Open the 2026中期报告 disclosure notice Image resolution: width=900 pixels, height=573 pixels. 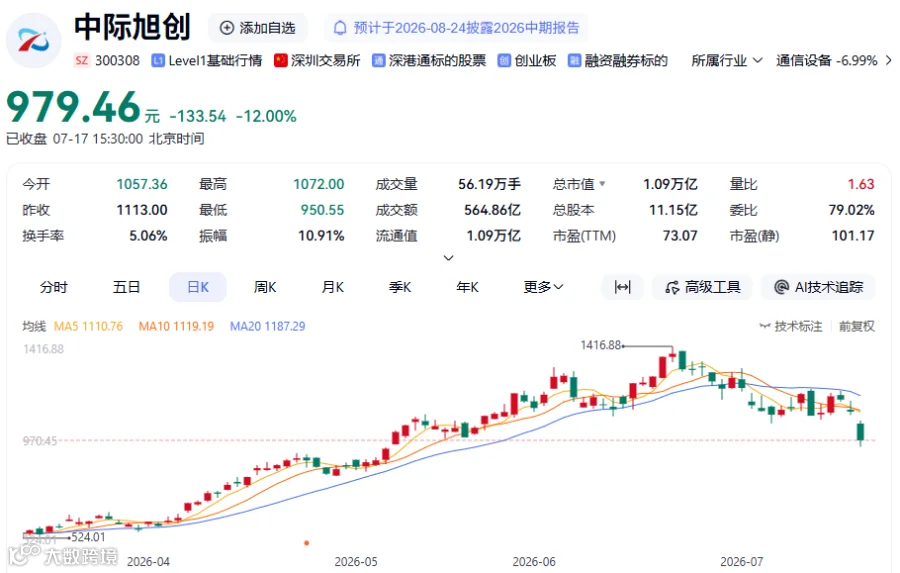click(x=456, y=28)
